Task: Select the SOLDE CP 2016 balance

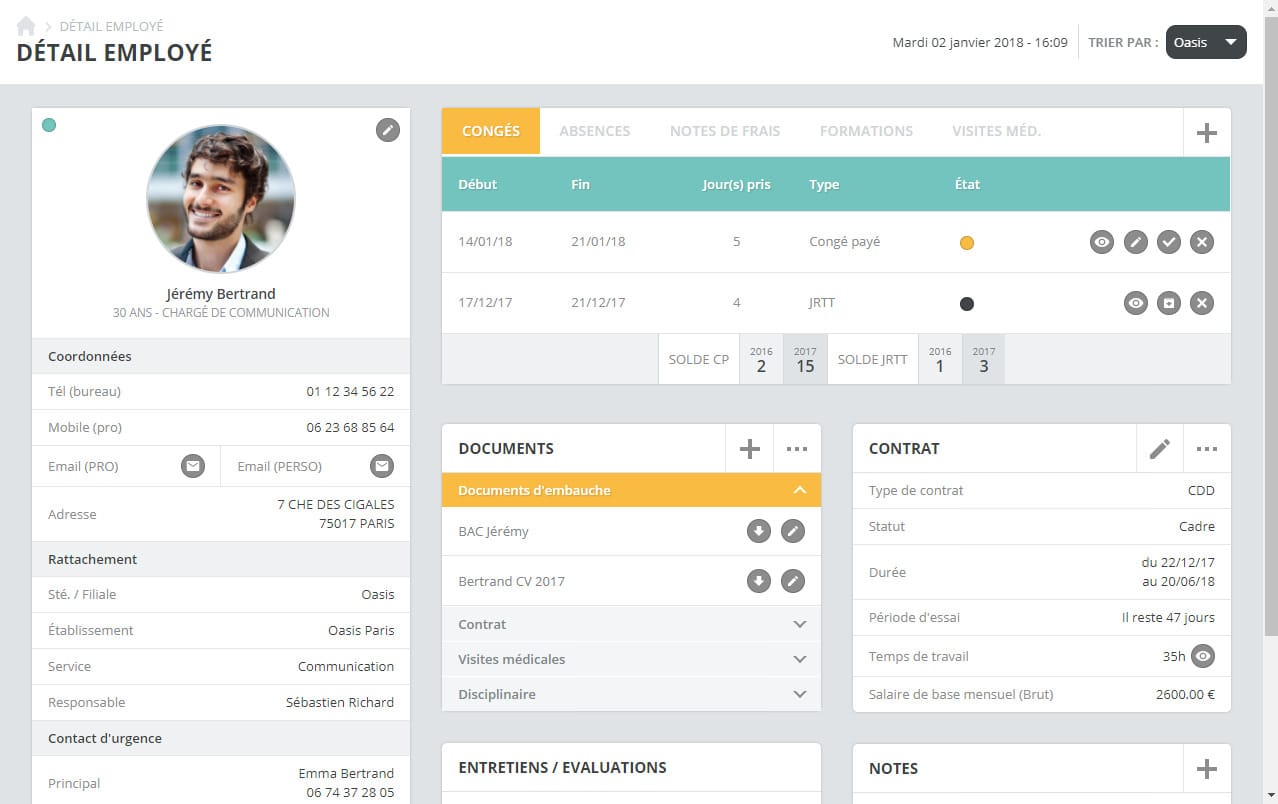Action: coord(761,359)
